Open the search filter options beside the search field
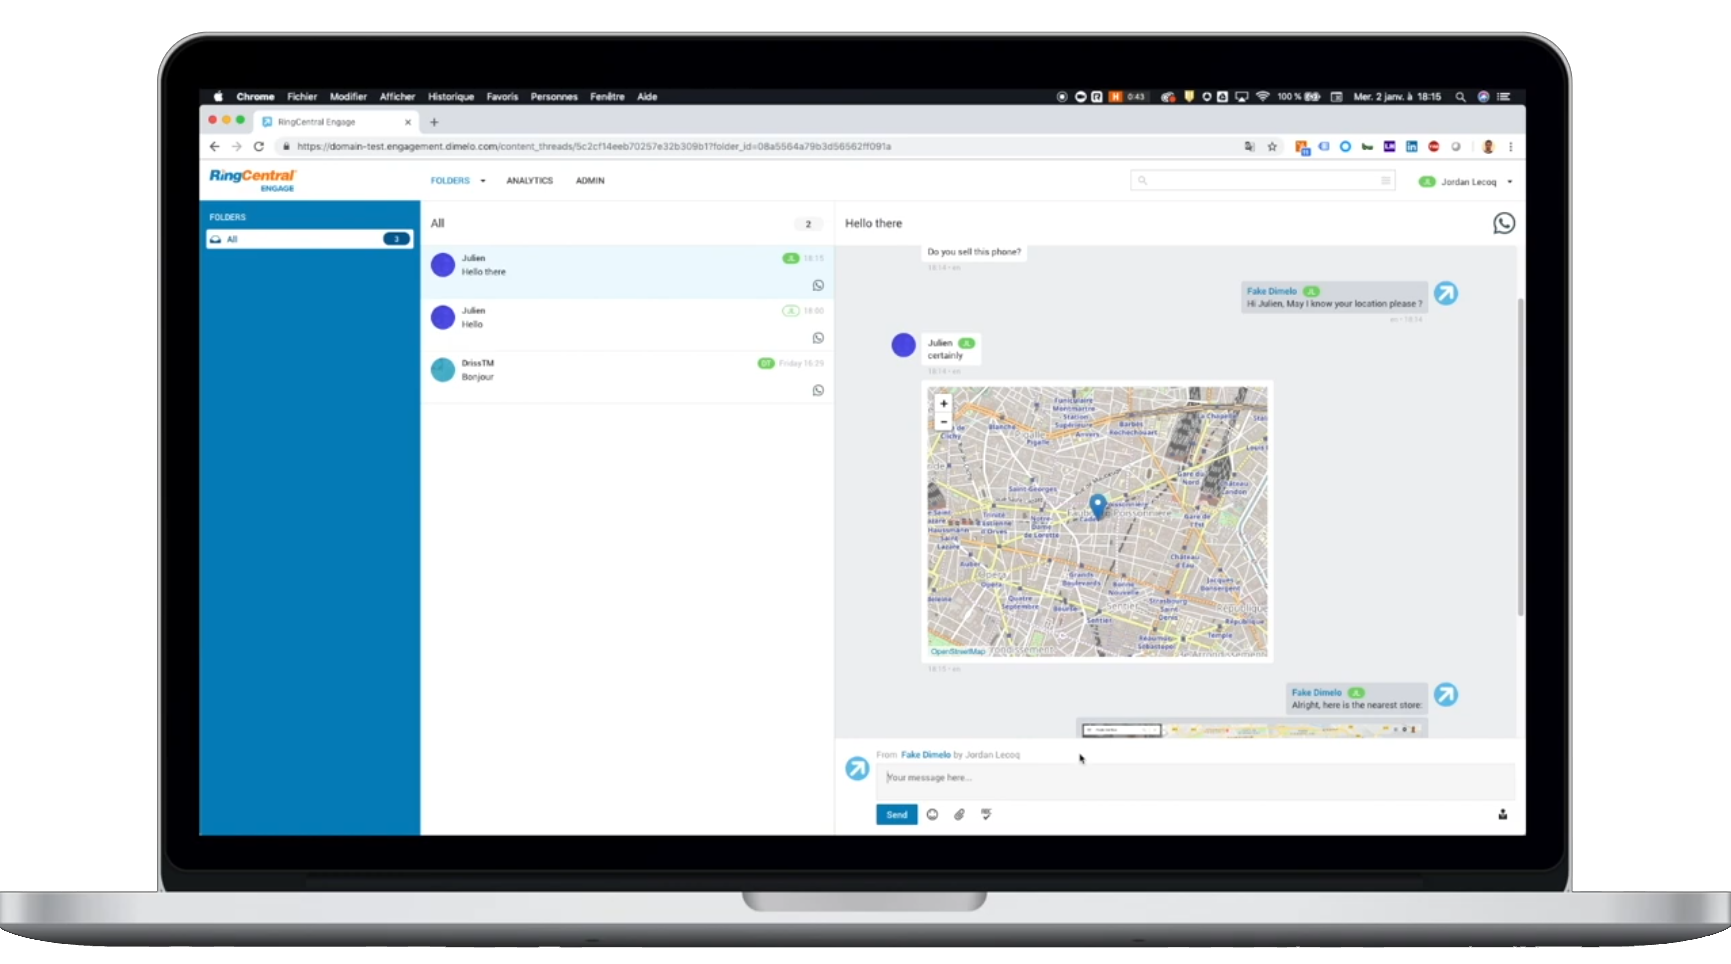1731x964 pixels. (x=1386, y=181)
